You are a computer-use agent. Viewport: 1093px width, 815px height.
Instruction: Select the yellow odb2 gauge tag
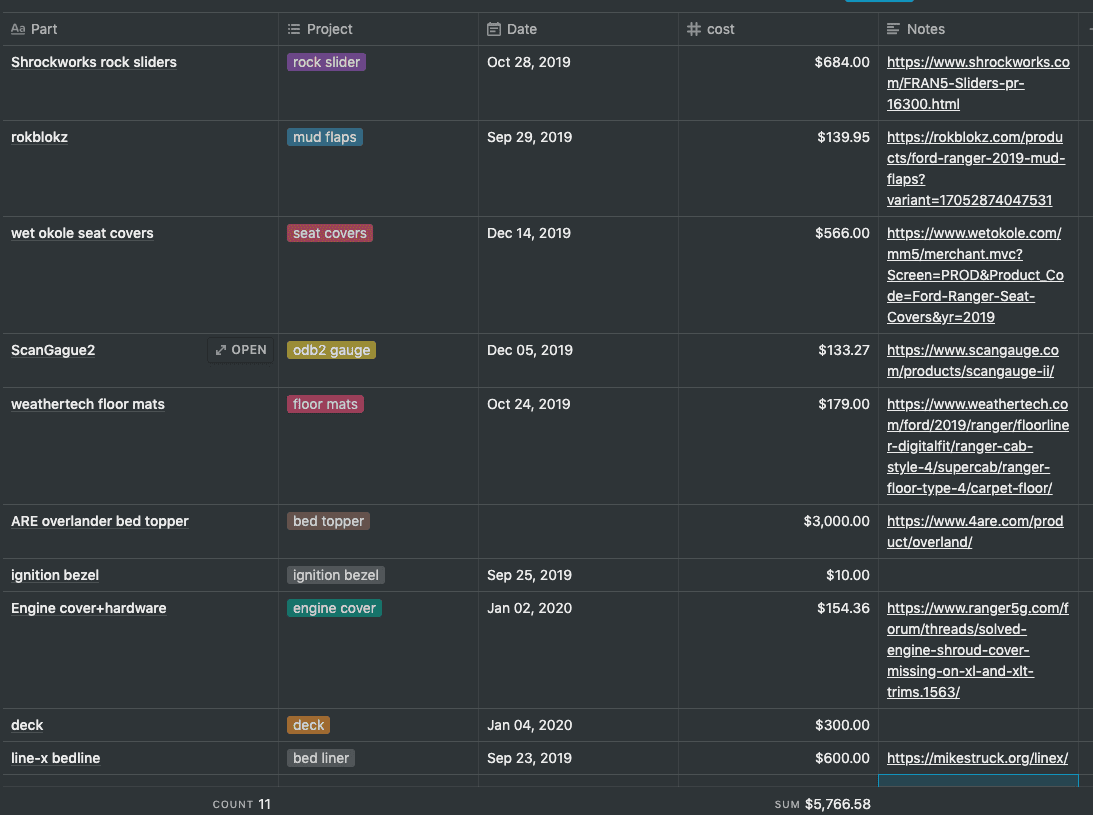pyautogui.click(x=331, y=350)
